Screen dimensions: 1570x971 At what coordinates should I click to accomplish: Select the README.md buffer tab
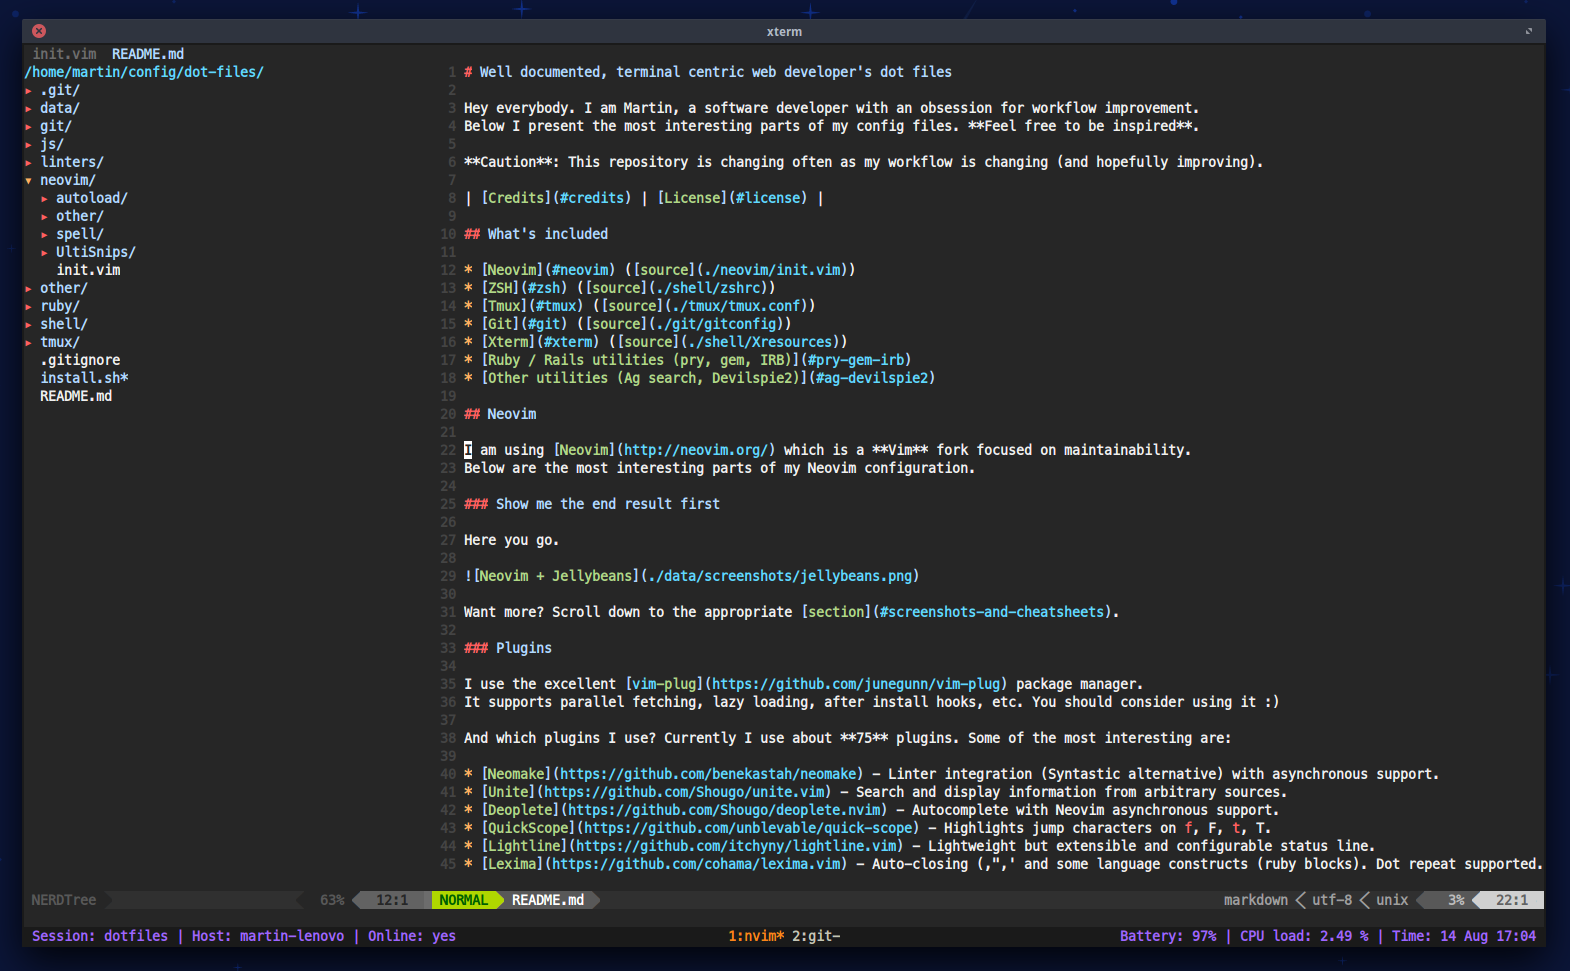pyautogui.click(x=148, y=54)
